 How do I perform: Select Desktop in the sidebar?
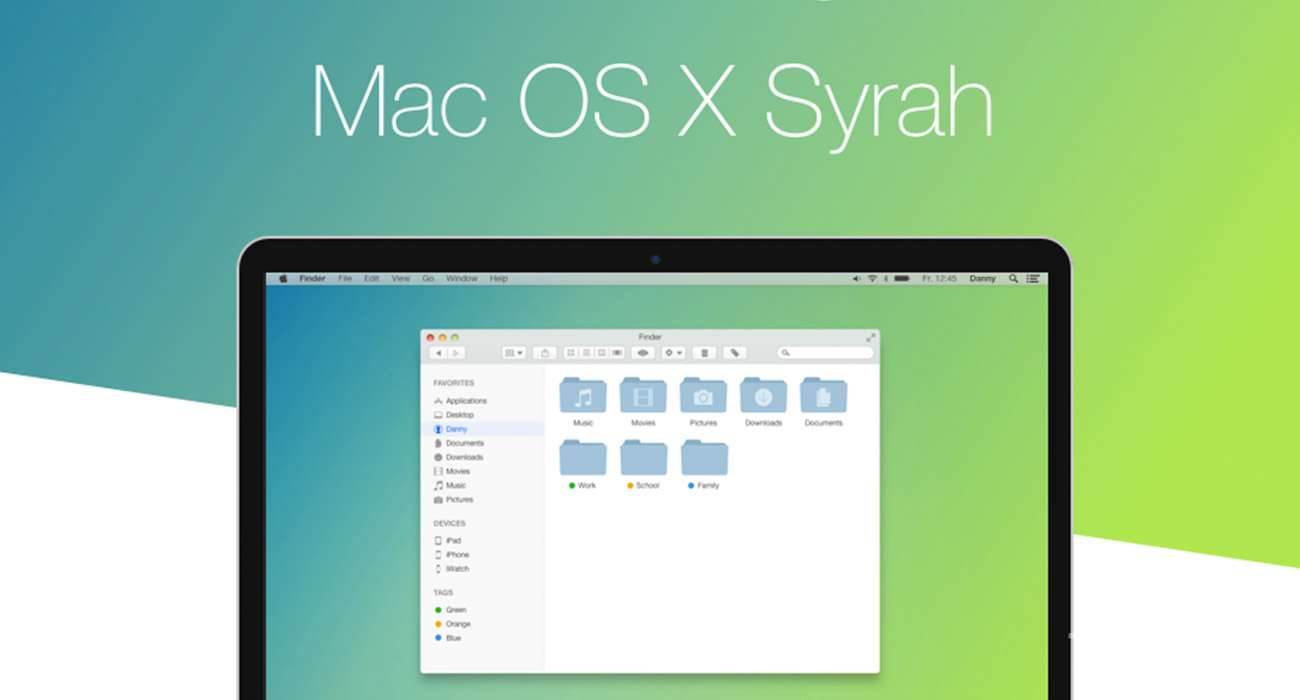(x=453, y=415)
